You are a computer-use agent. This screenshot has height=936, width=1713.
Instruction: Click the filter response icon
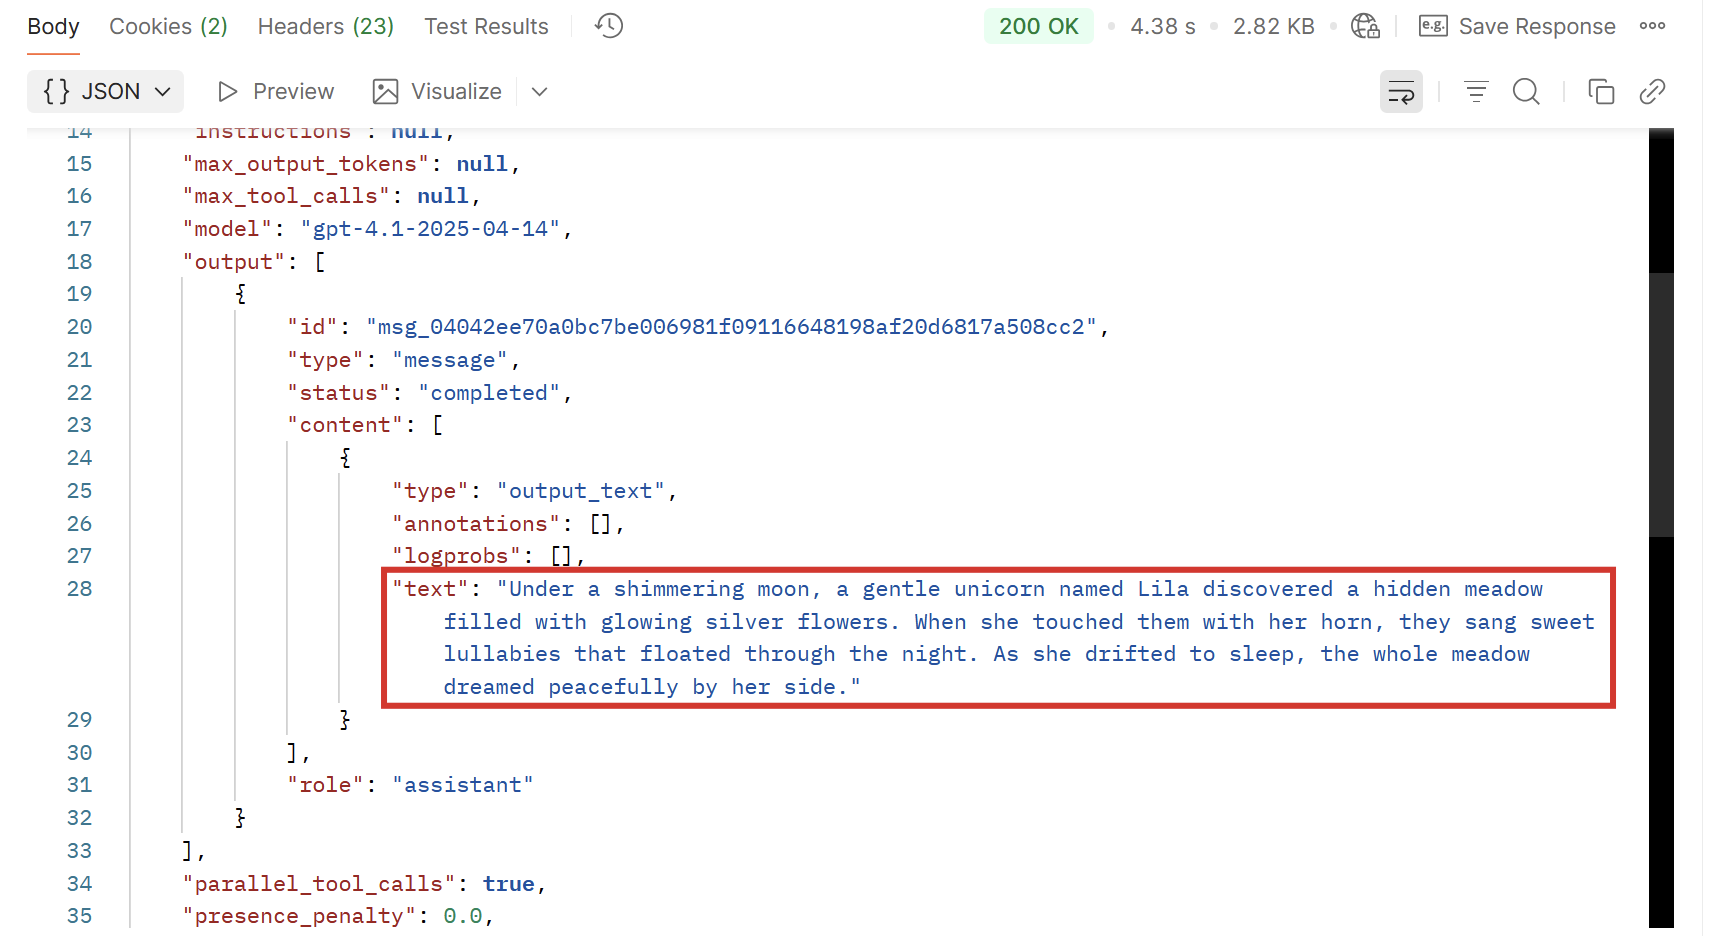tap(1476, 92)
